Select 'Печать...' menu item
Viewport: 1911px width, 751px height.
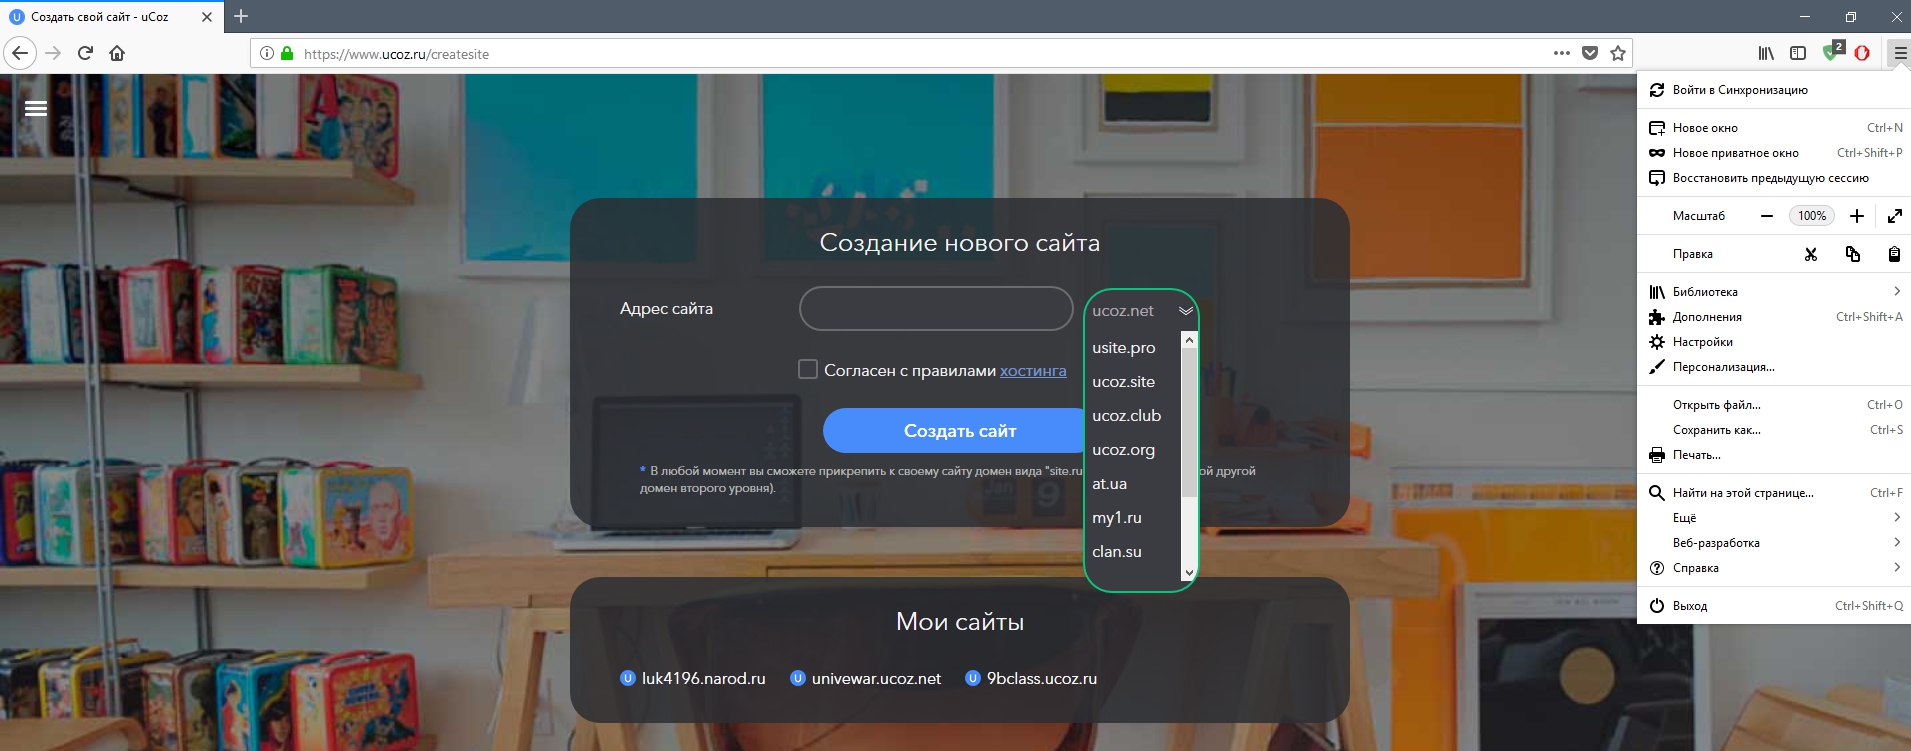coord(1774,455)
